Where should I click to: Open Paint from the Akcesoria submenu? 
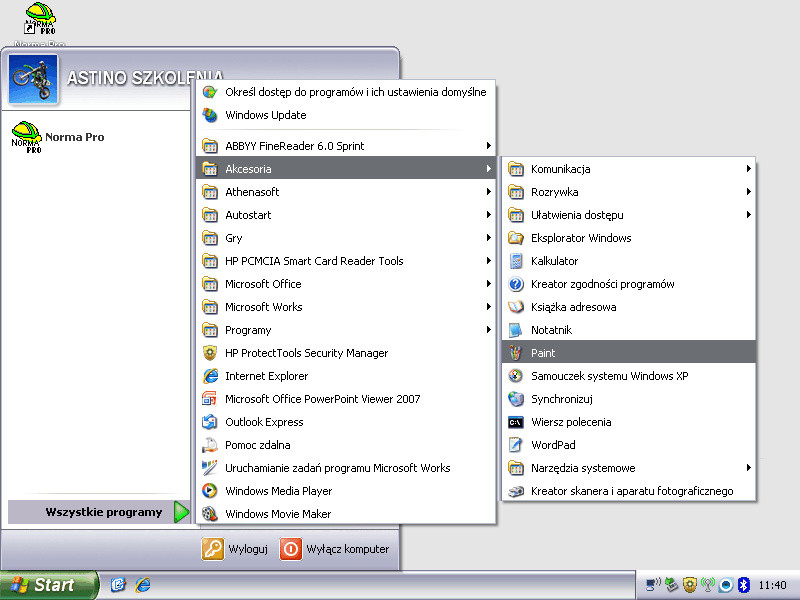coord(629,353)
